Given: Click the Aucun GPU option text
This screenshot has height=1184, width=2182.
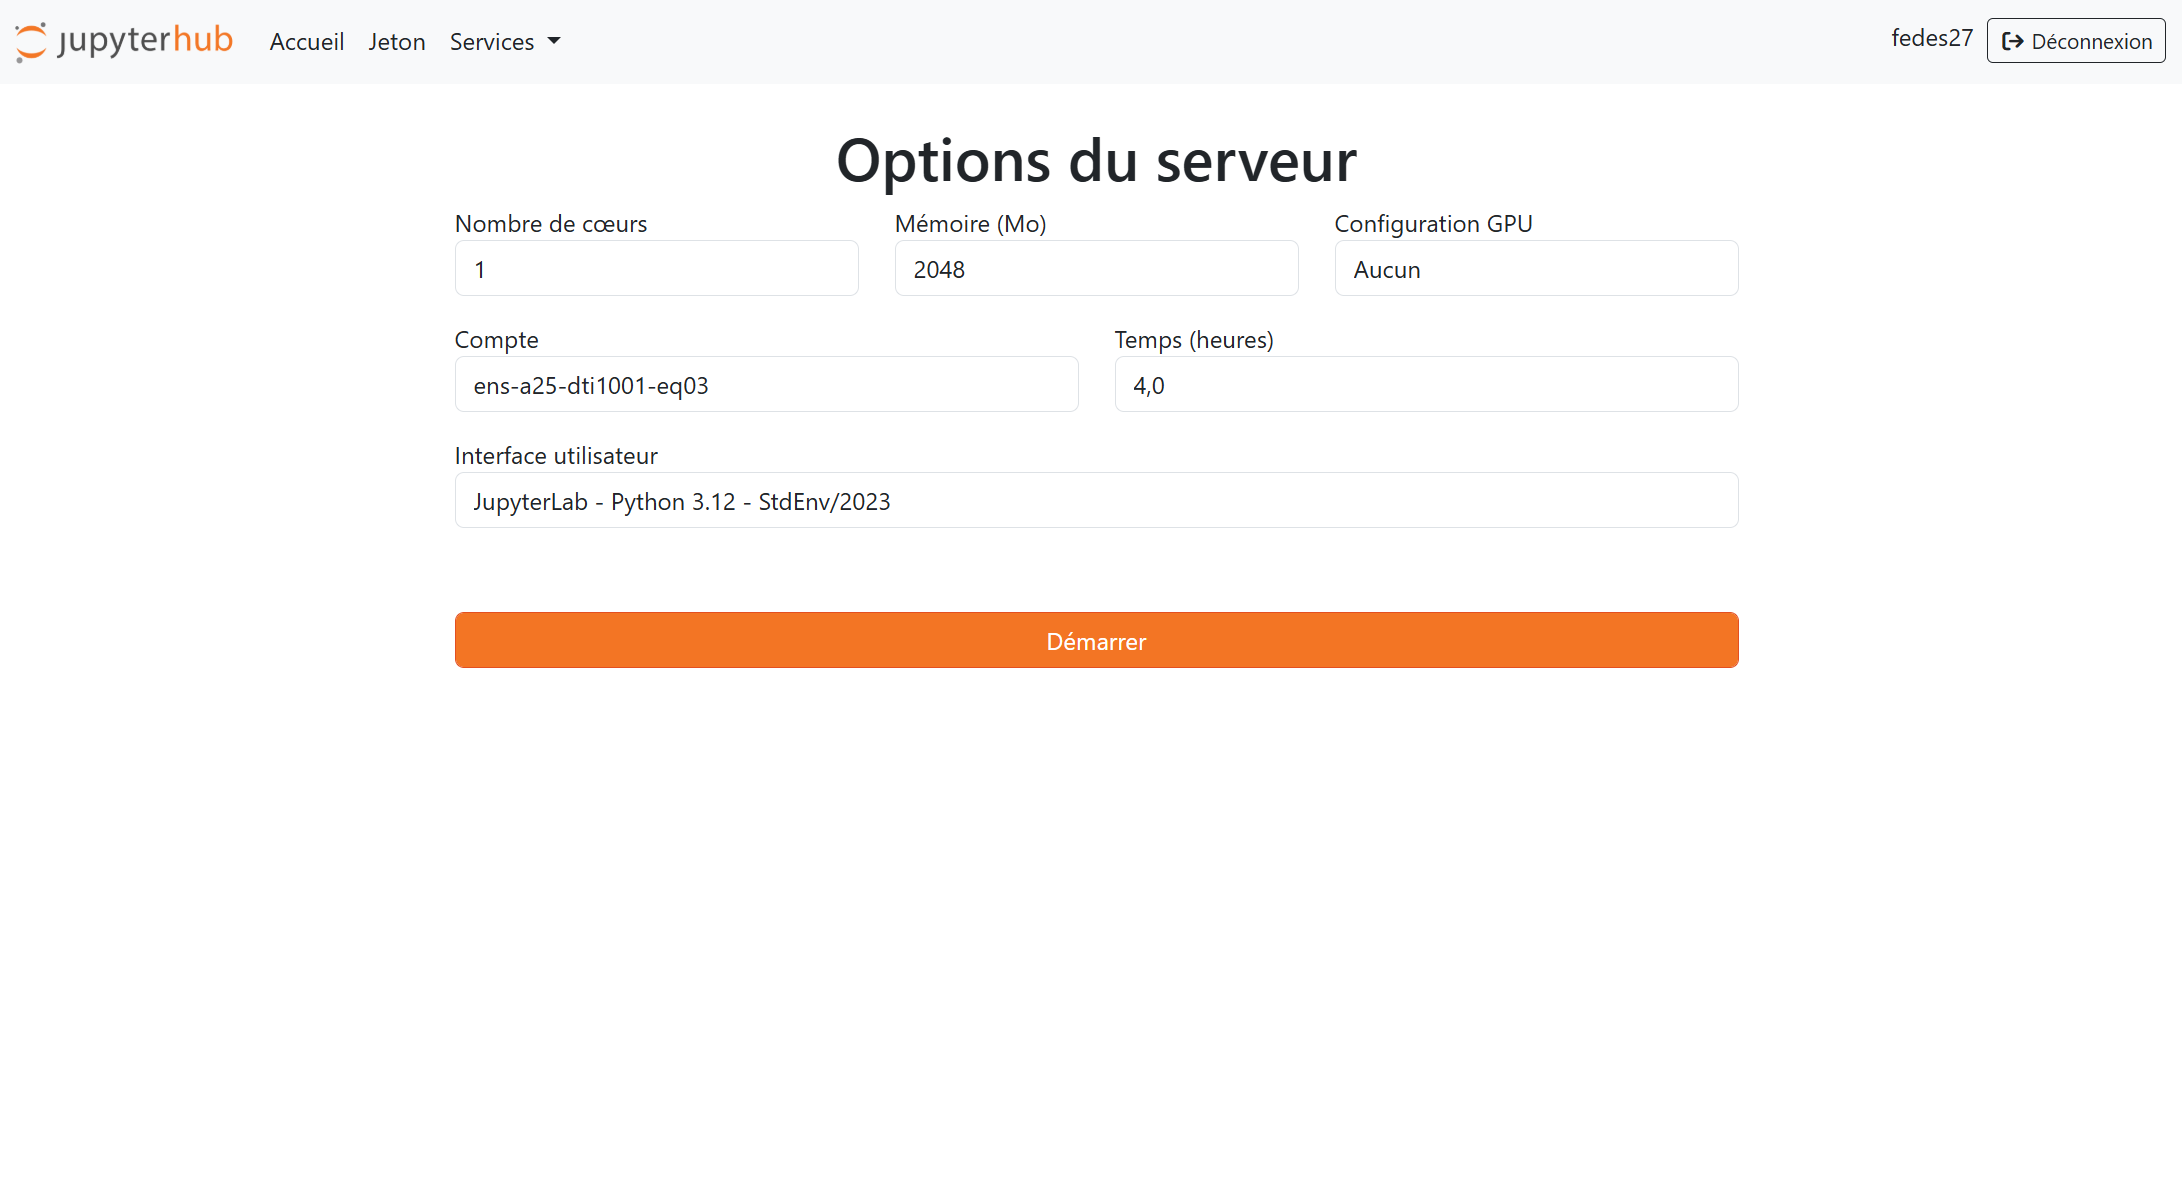Looking at the screenshot, I should [x=1386, y=269].
